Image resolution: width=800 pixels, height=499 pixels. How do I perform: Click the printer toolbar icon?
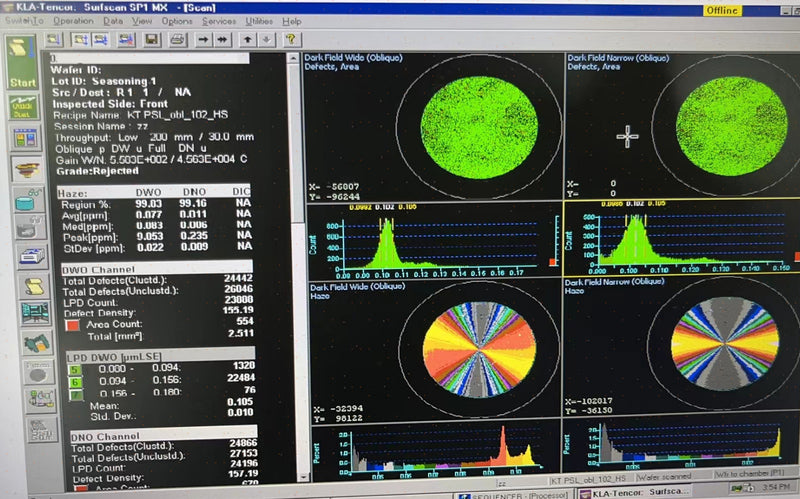[x=178, y=39]
